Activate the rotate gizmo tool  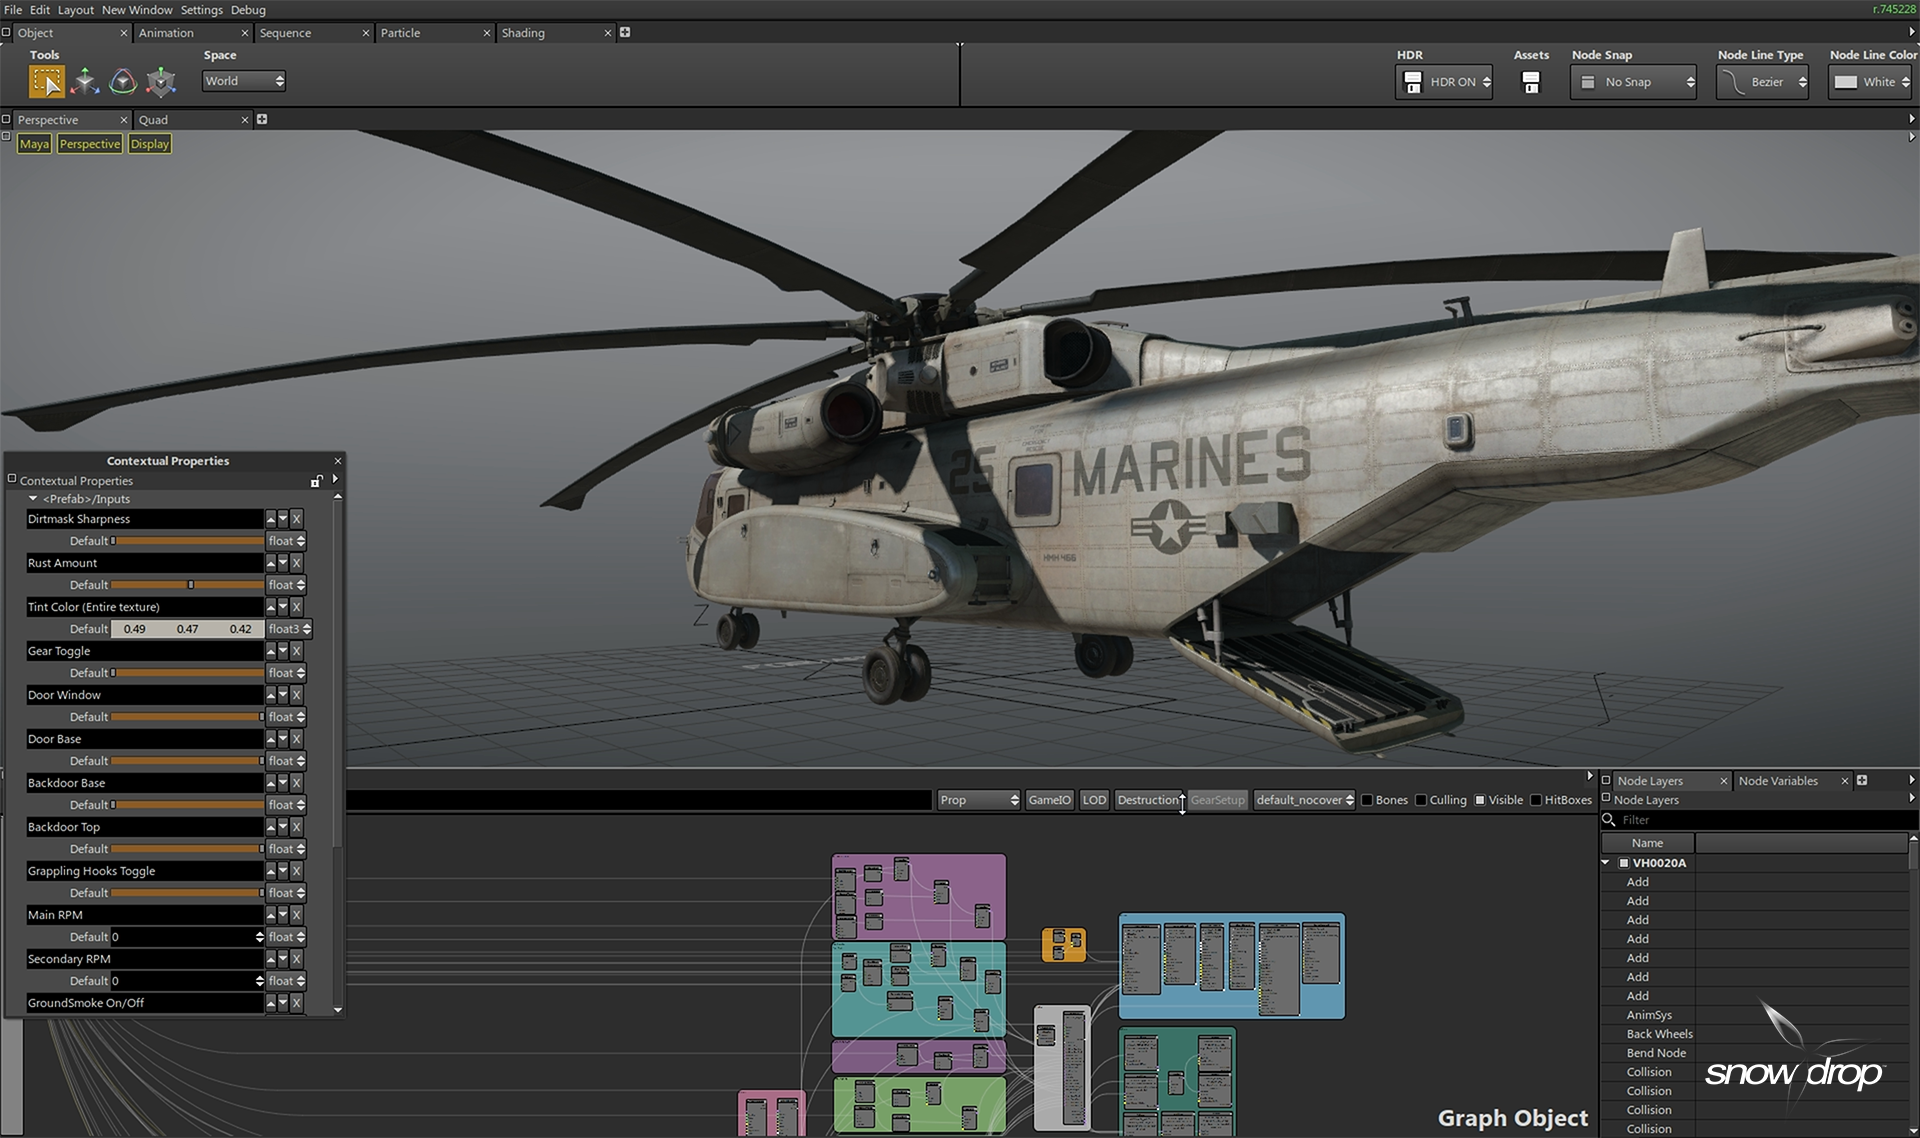(123, 82)
